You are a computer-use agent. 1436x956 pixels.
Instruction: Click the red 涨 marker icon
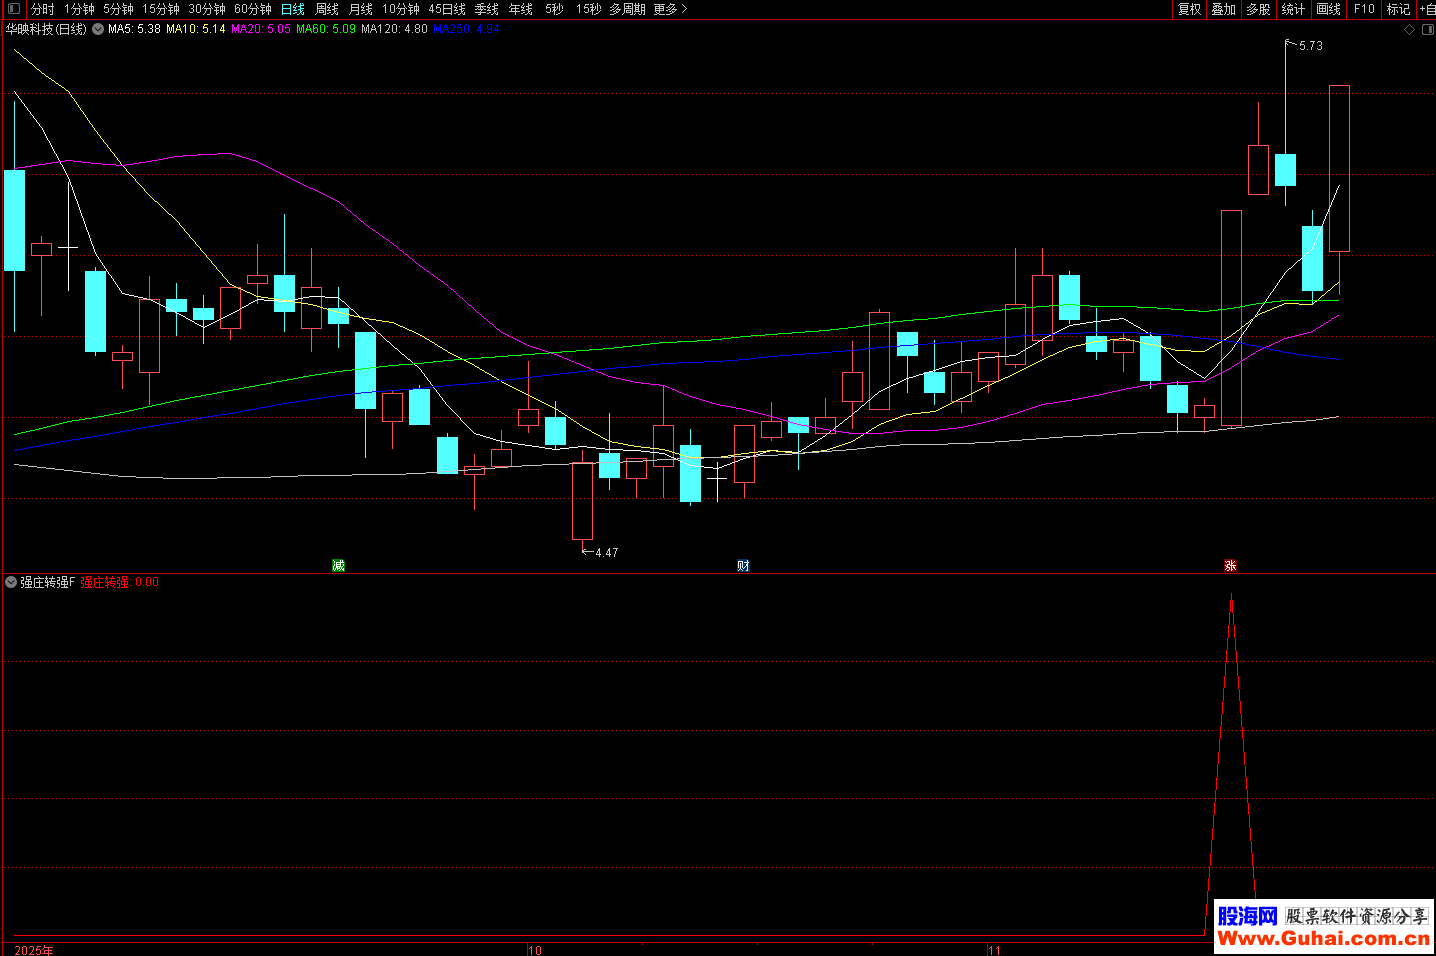[1230, 566]
